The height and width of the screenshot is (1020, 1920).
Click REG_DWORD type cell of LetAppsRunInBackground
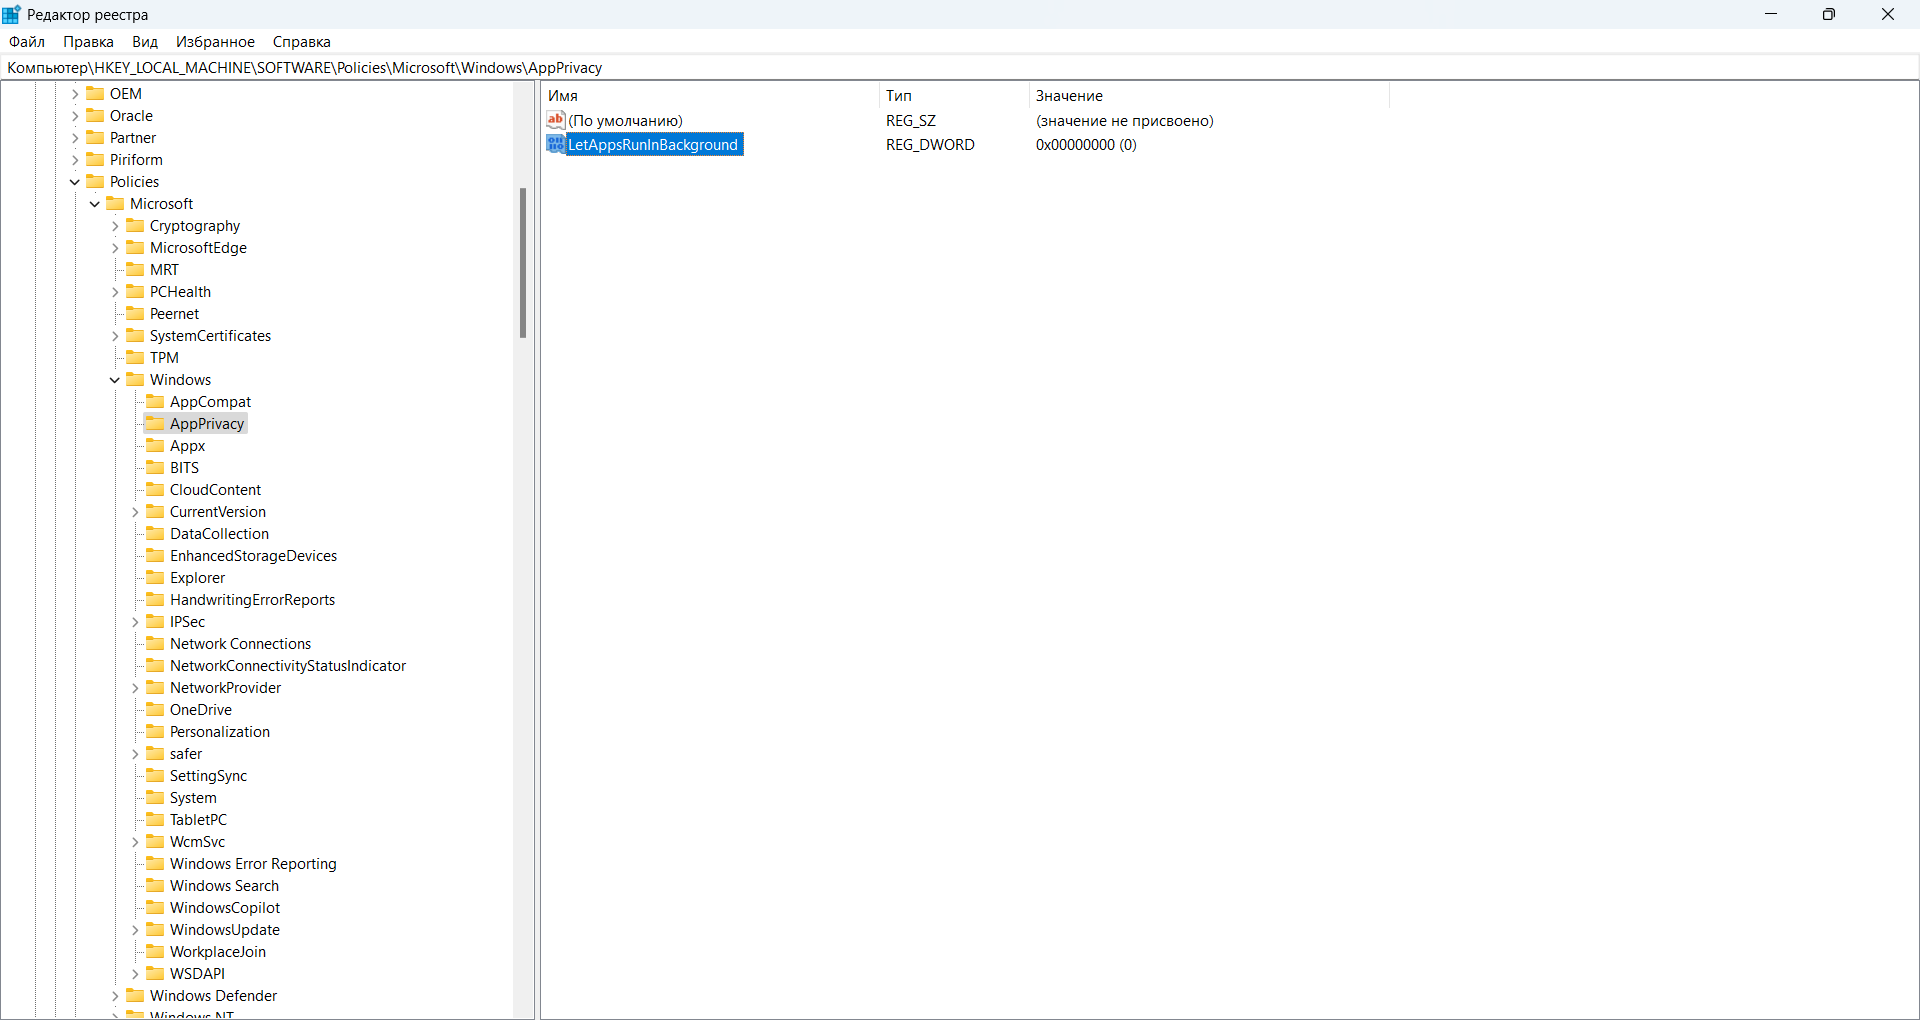pos(930,145)
